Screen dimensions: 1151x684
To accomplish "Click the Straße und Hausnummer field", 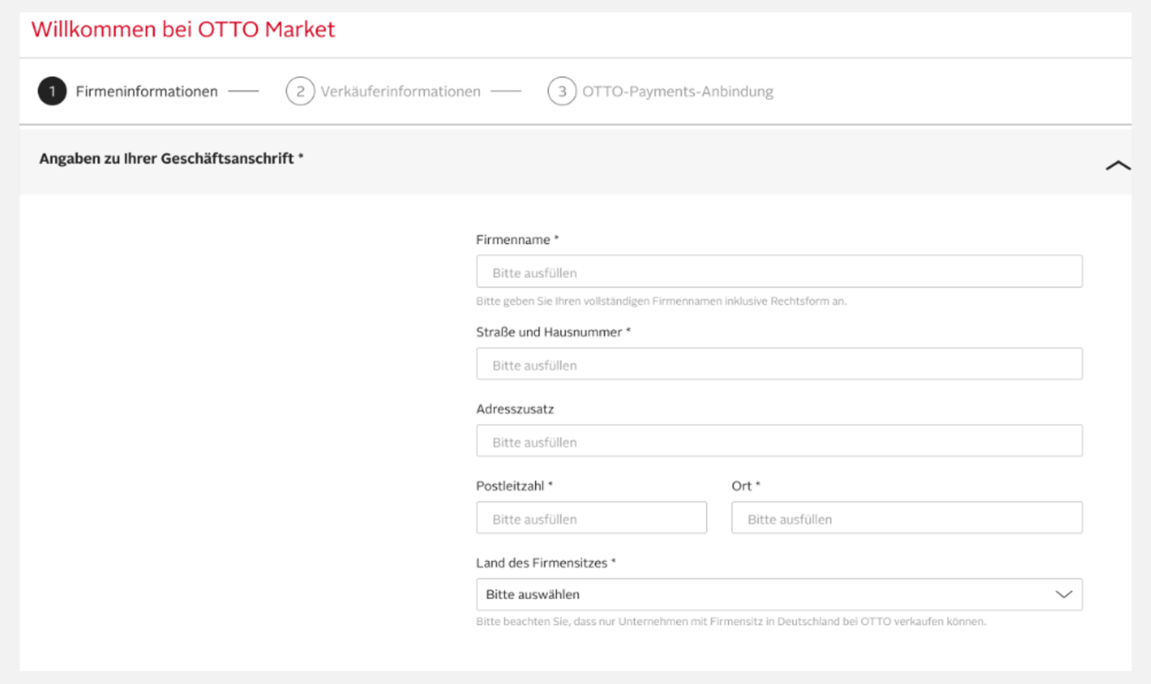I will 779,363.
